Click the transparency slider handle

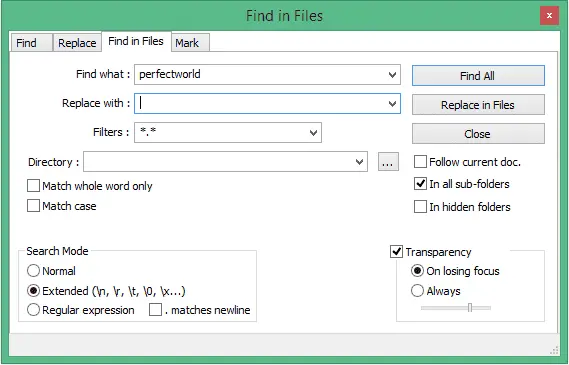(470, 308)
